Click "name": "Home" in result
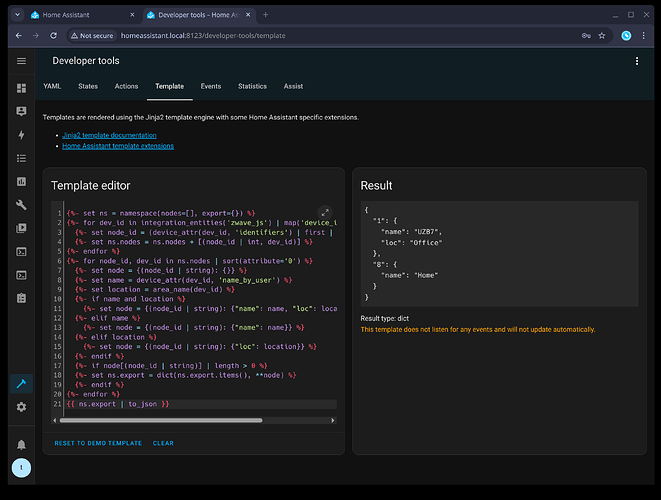Image resolution: width=661 pixels, height=500 pixels. pos(409,275)
